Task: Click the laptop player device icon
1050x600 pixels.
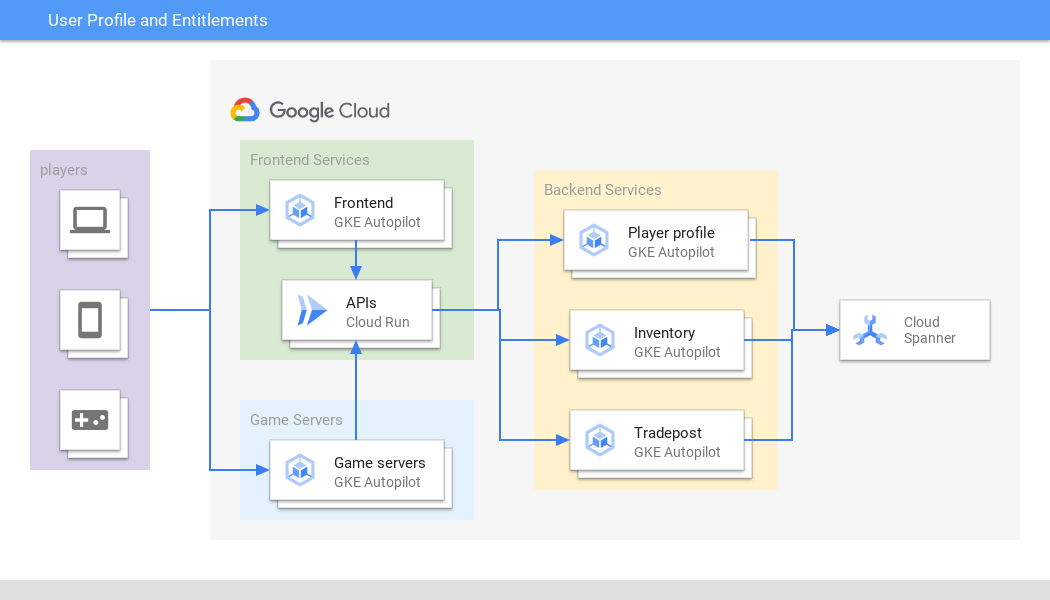Action: (90, 220)
